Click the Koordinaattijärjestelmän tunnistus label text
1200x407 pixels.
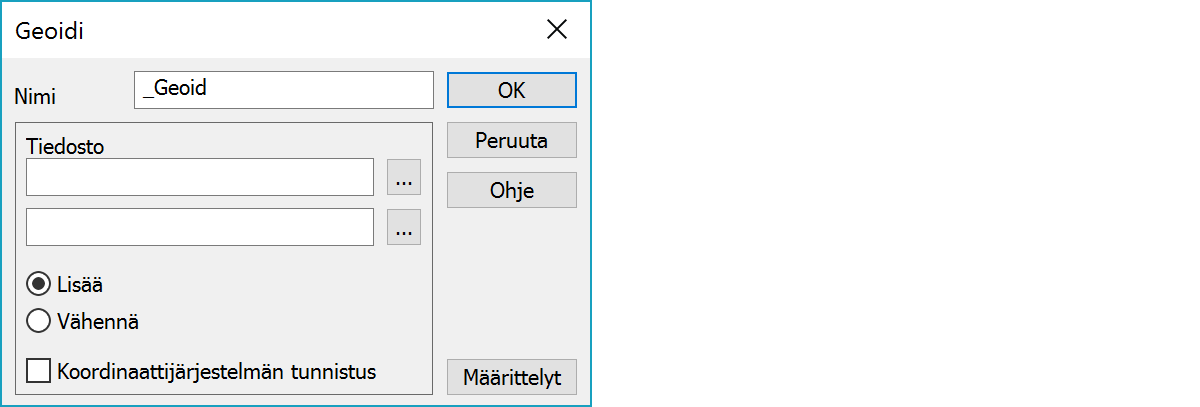217,372
